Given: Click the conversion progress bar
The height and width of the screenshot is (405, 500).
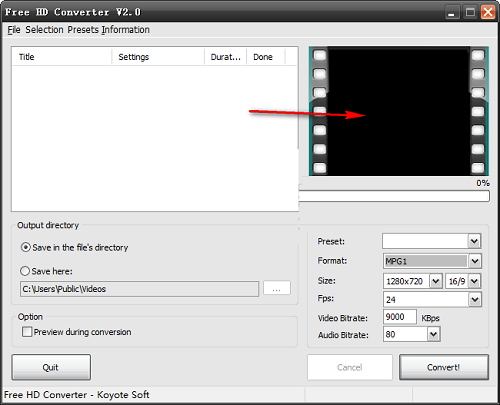Looking at the screenshot, I should click(394, 196).
